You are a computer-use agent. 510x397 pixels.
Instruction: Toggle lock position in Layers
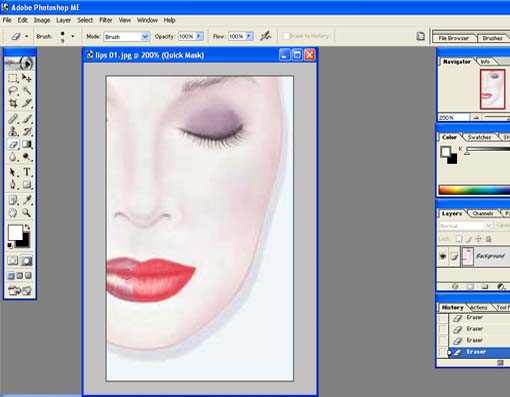click(478, 239)
